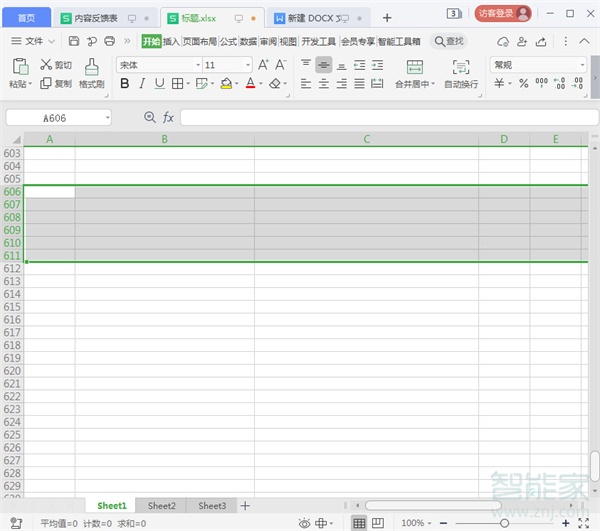The image size is (600, 531).
Task: Click the insert function fx icon
Action: [x=168, y=117]
